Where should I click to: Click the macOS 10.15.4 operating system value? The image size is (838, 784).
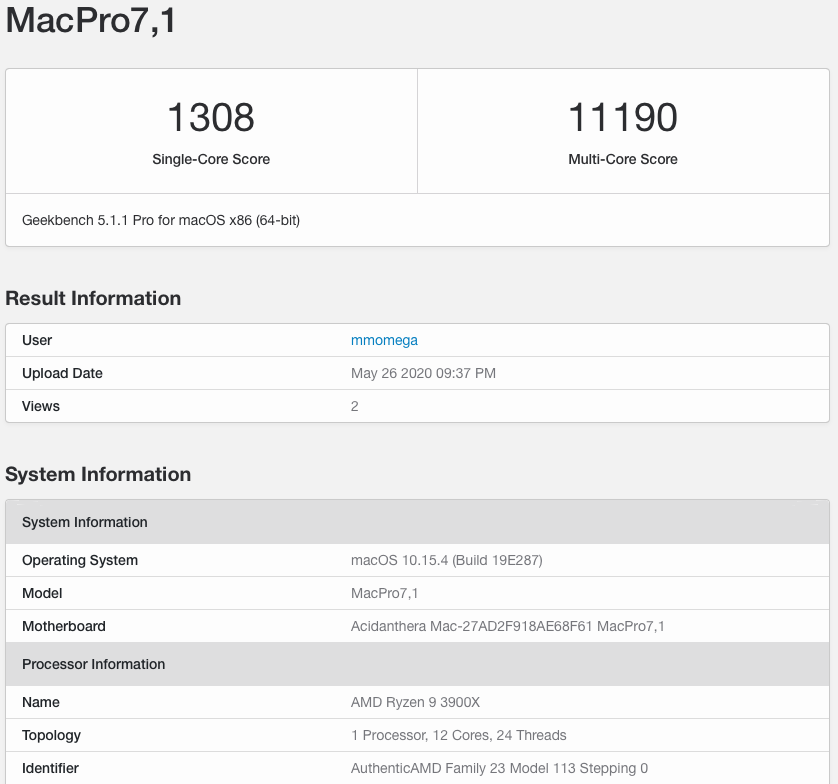[446, 560]
